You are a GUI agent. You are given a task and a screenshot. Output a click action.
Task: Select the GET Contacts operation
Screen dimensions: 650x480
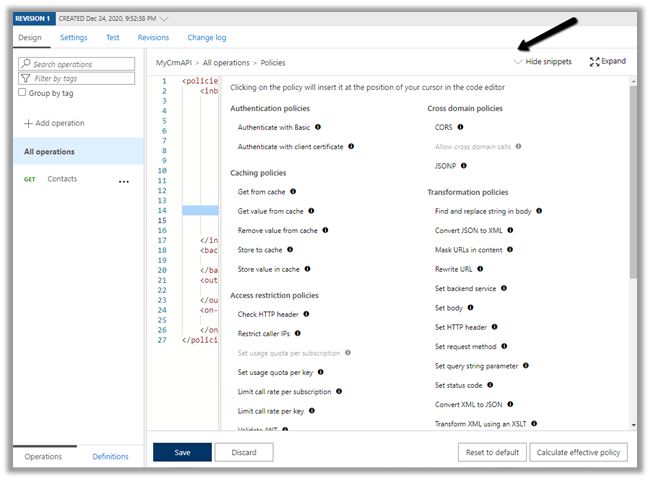tap(62, 180)
